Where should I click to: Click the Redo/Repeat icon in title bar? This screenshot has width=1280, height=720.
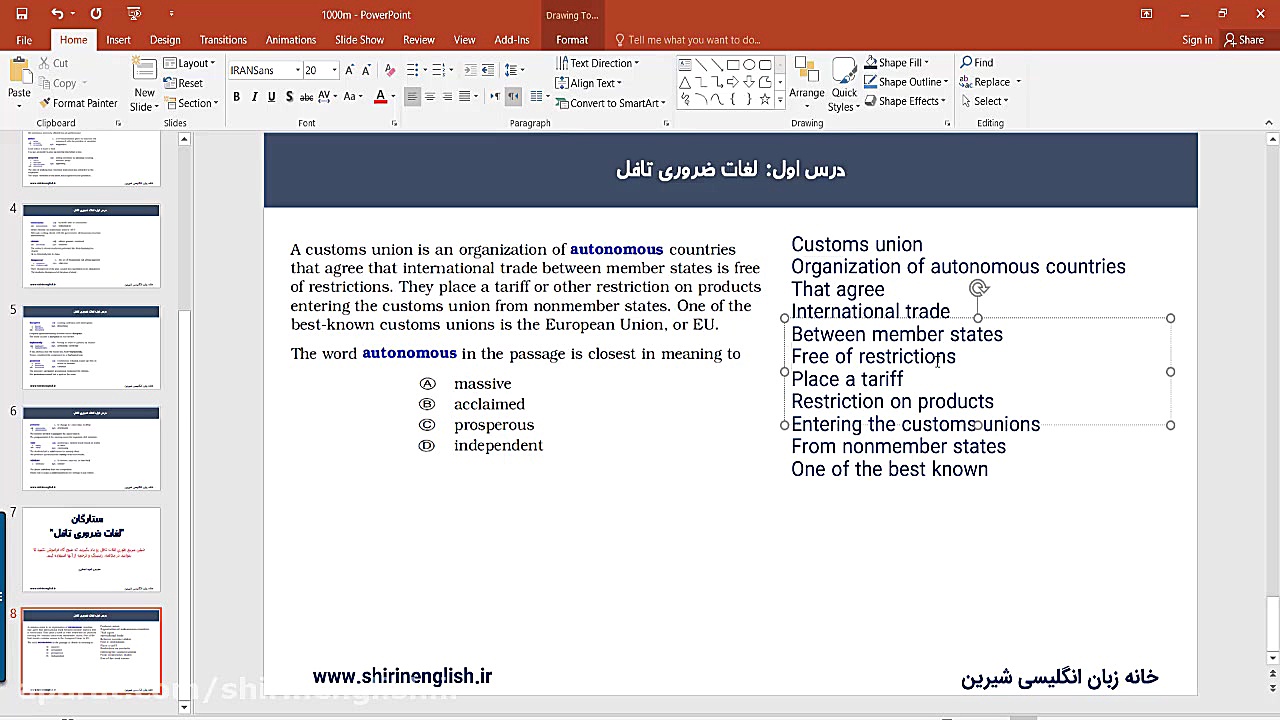point(96,14)
